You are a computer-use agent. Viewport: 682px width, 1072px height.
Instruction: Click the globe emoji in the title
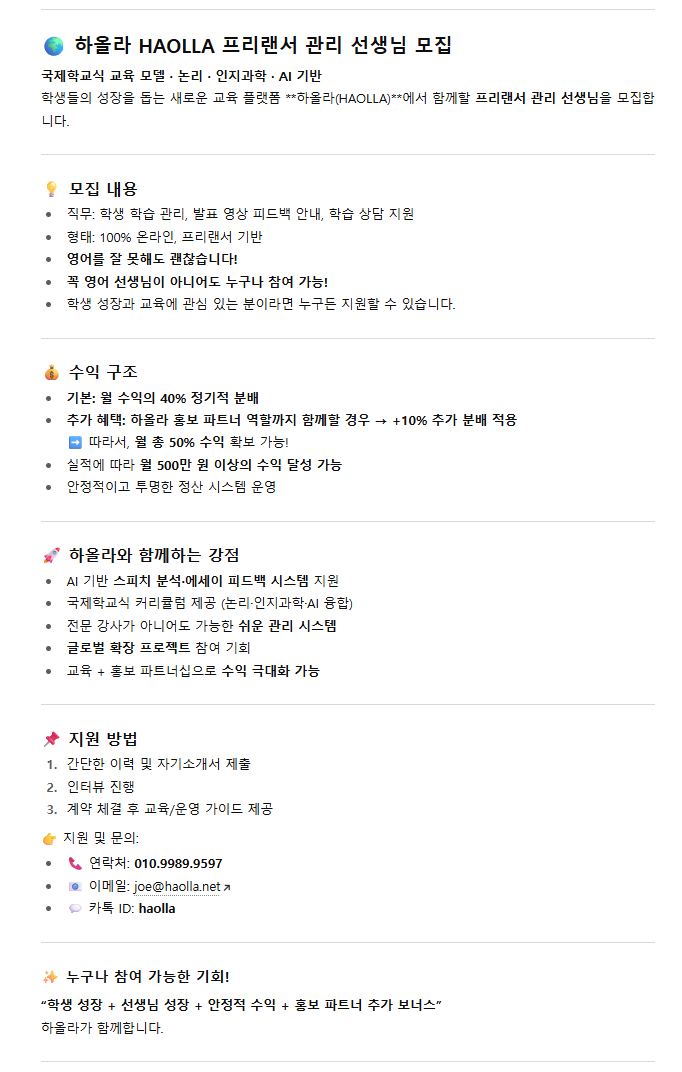54,46
